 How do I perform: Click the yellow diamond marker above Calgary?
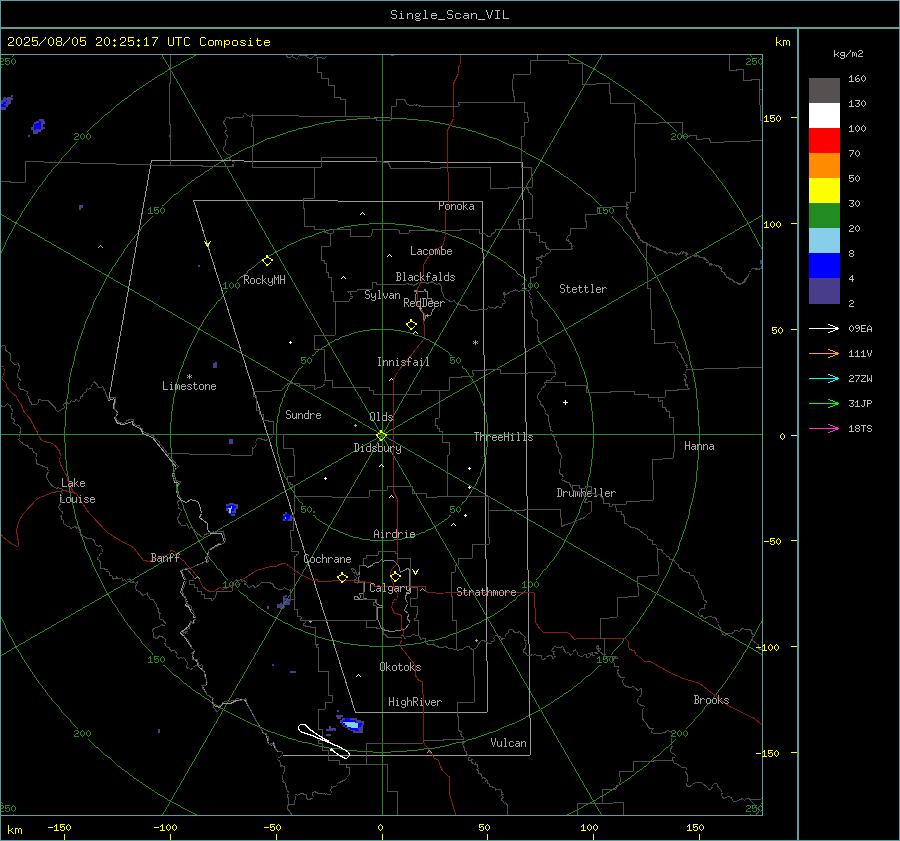point(395,576)
